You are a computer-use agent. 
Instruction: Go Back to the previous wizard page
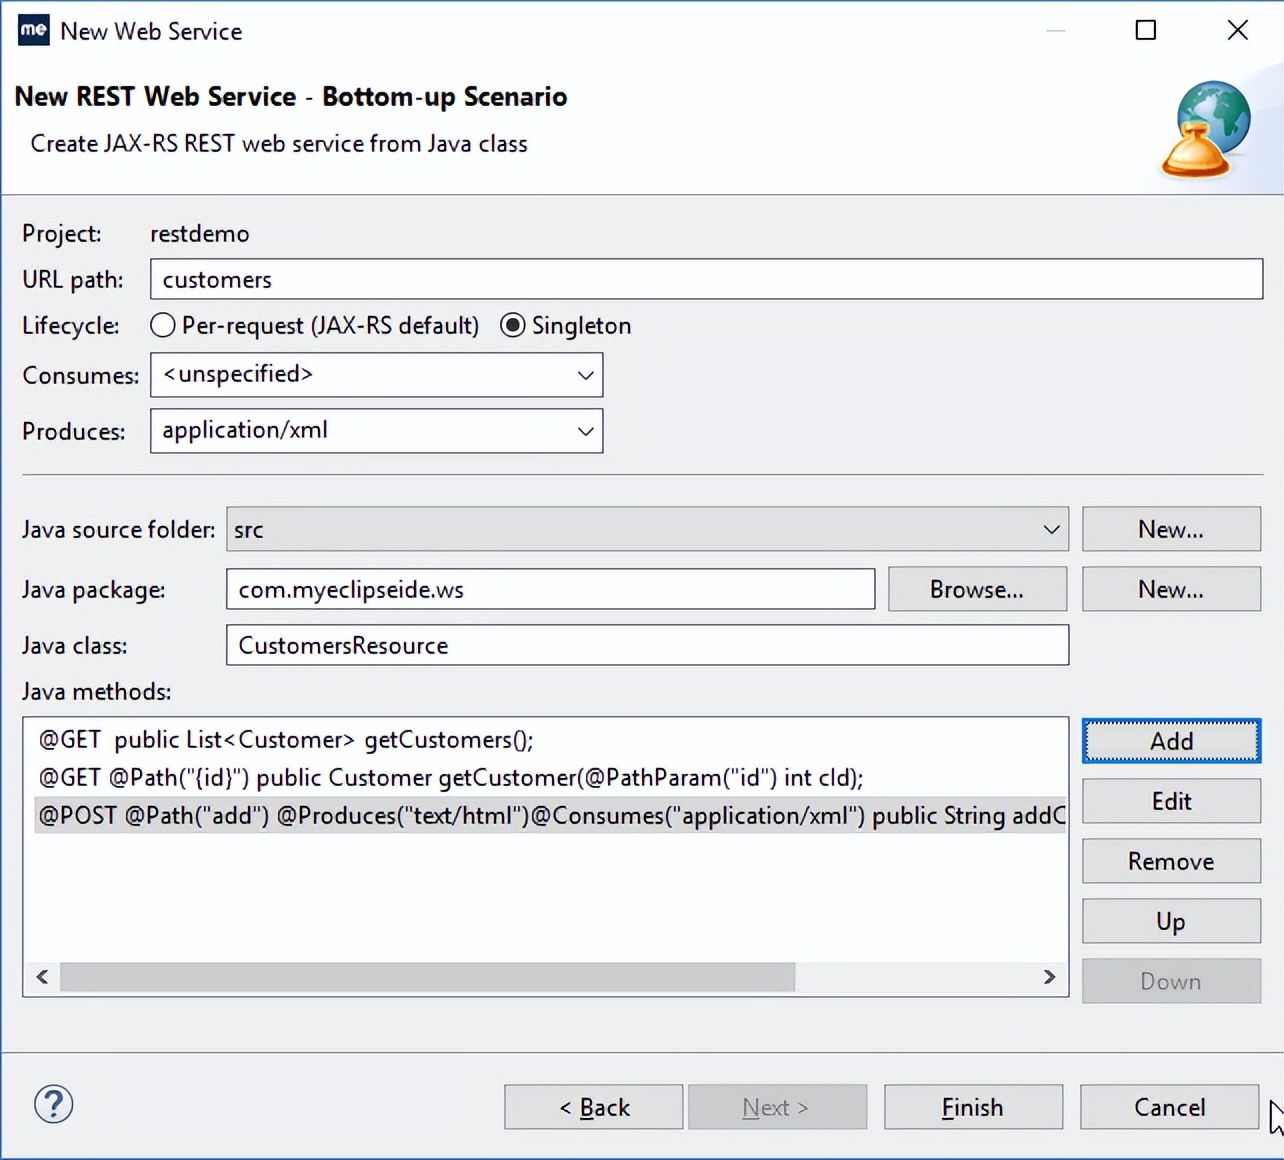(x=593, y=1107)
